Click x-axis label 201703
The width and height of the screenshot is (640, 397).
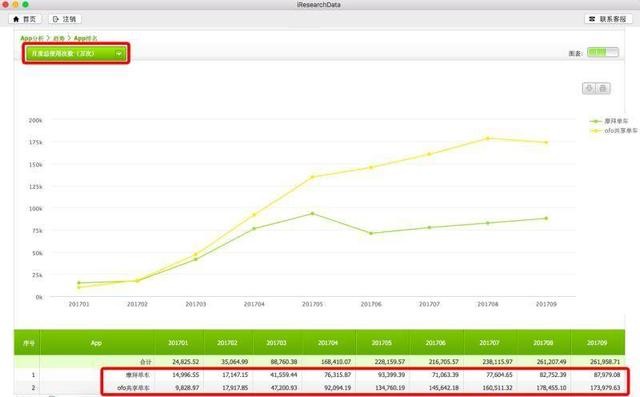point(196,304)
